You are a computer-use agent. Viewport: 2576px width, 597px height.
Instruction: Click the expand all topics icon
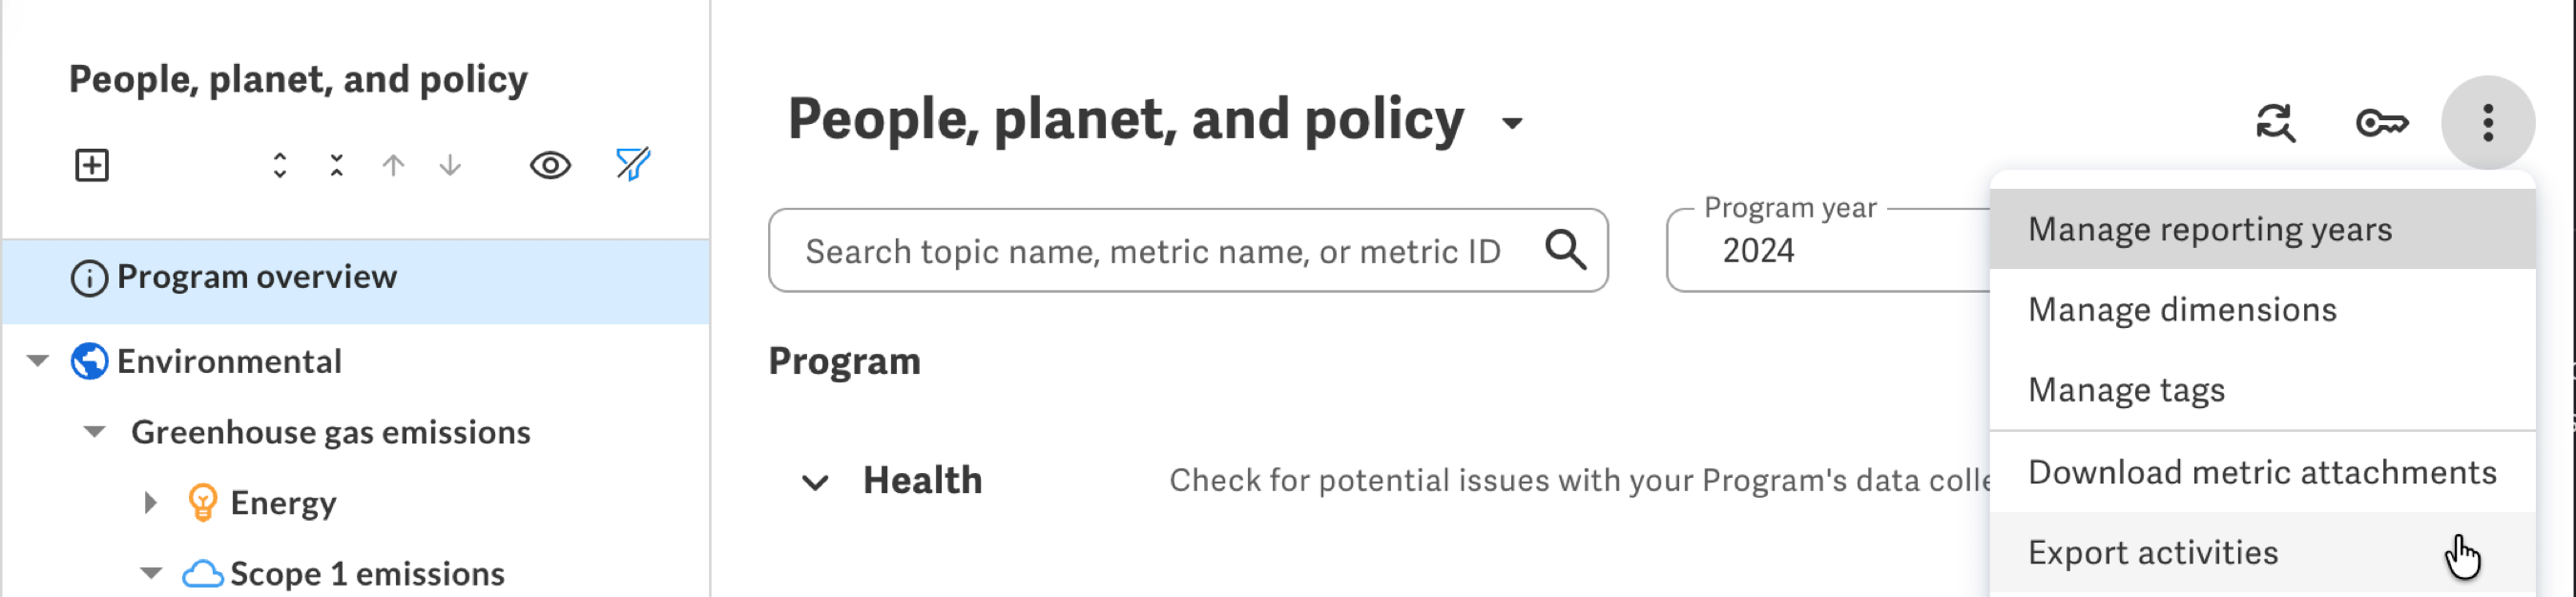[280, 165]
